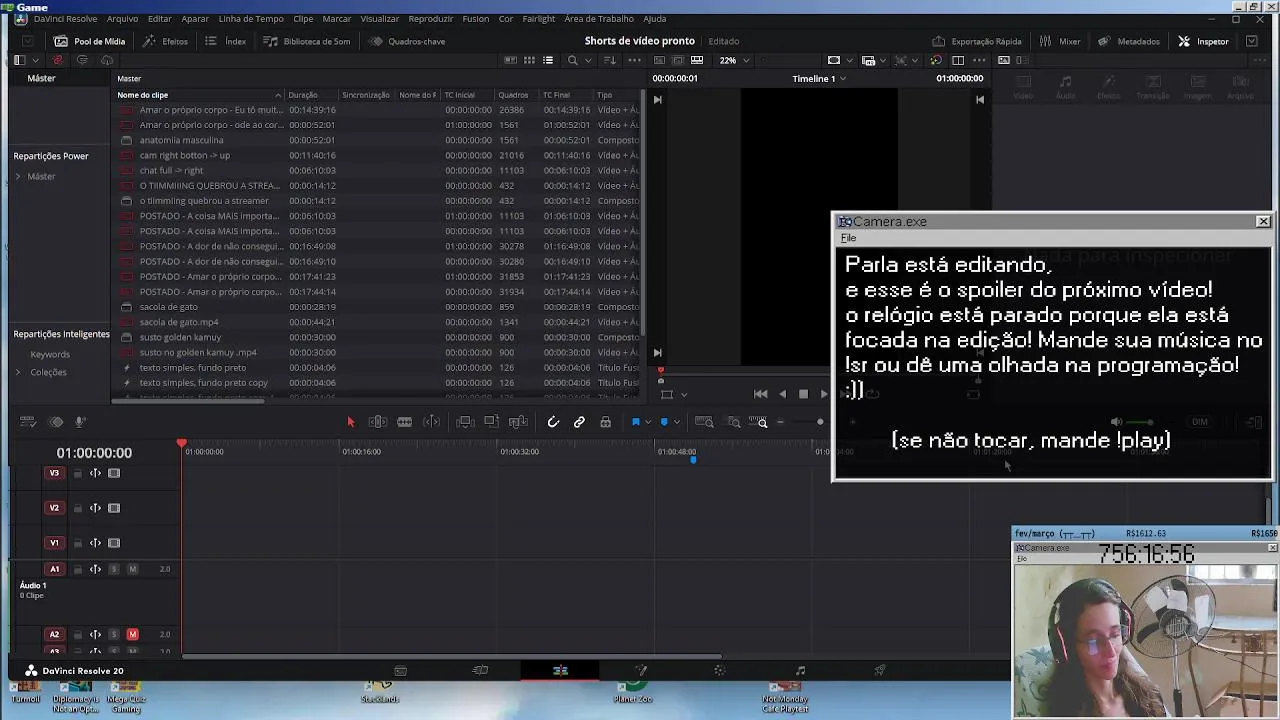Image resolution: width=1280 pixels, height=720 pixels.
Task: Open media pool sort order icon
Action: click(611, 60)
